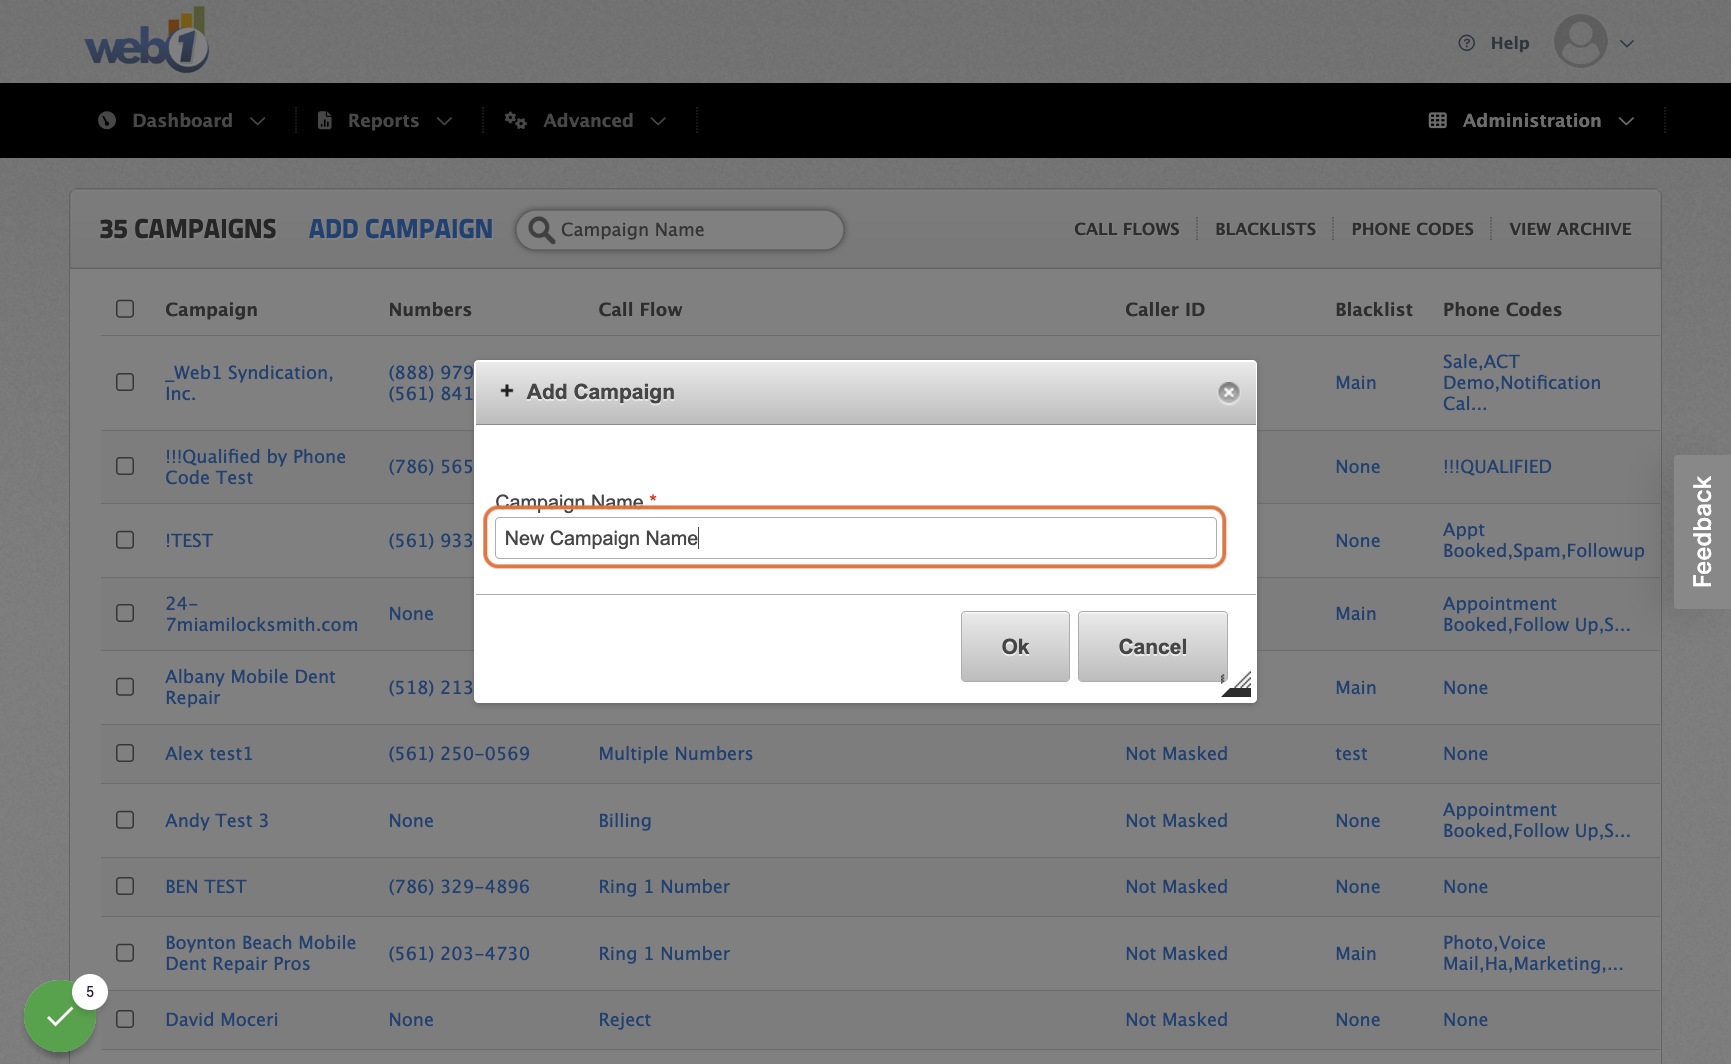Open the Feedback side tab
The height and width of the screenshot is (1064, 1731).
[1702, 532]
